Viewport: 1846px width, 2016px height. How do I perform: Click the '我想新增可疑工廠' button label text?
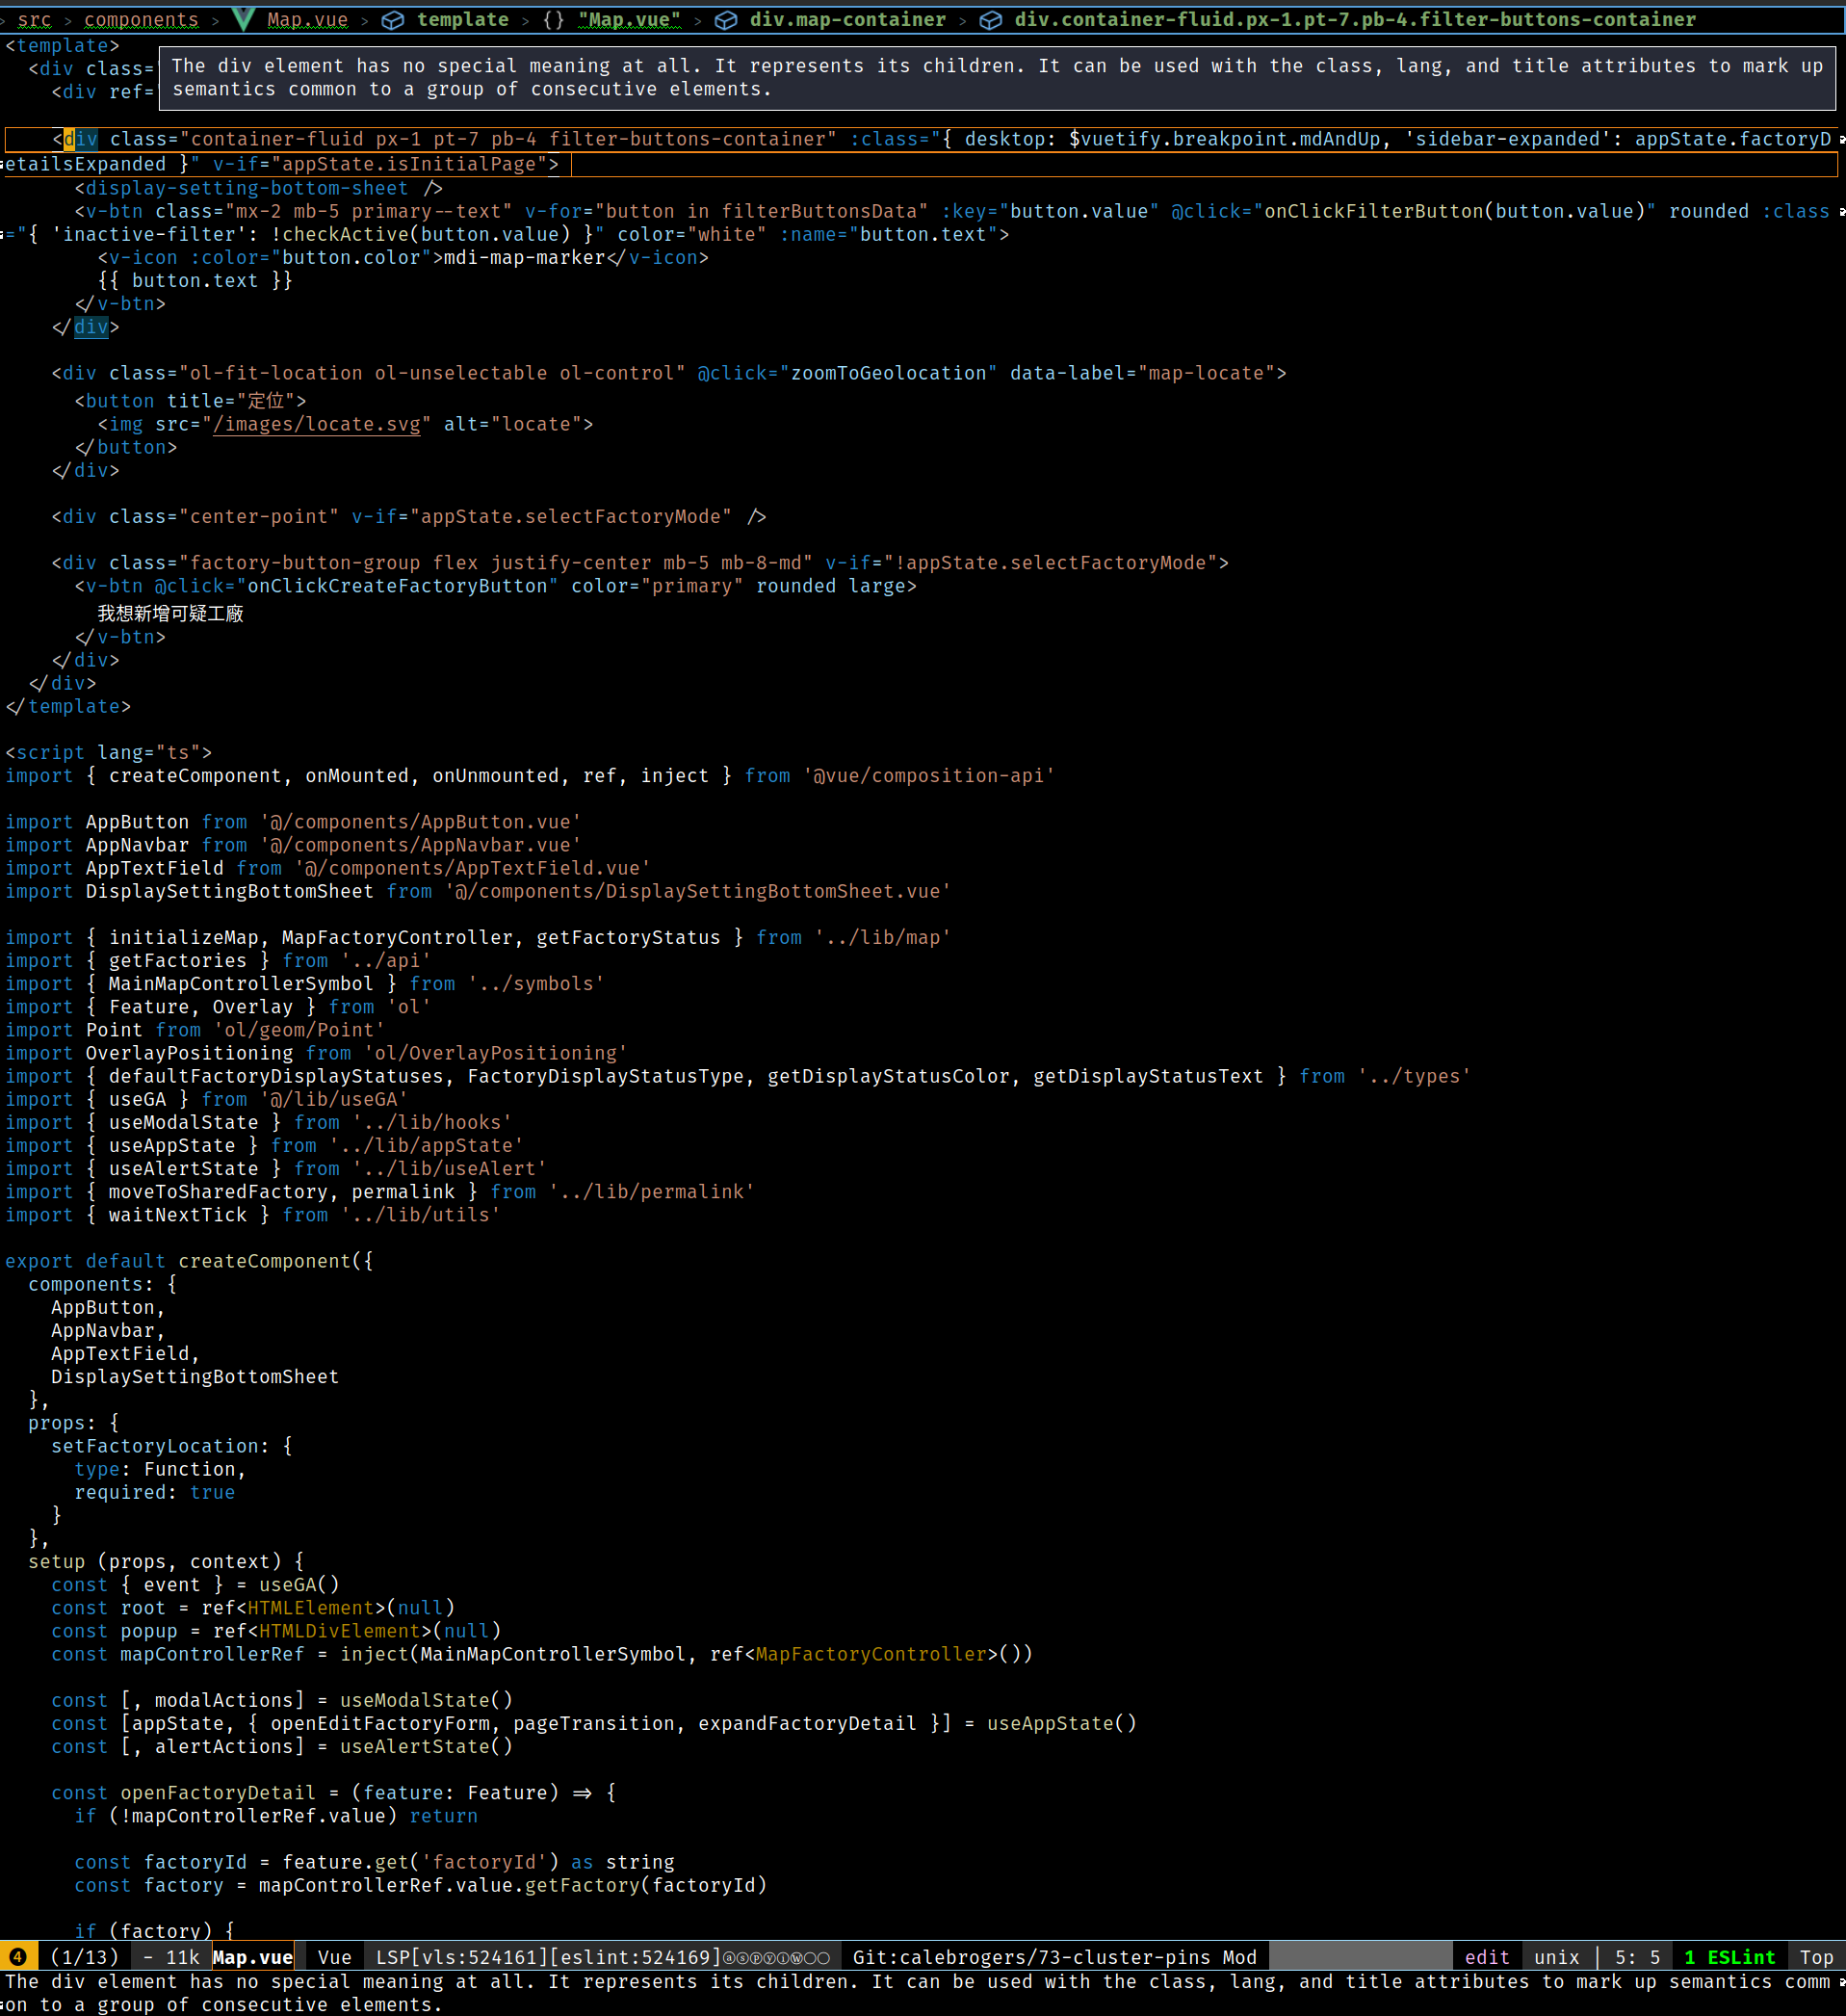pyautogui.click(x=171, y=613)
